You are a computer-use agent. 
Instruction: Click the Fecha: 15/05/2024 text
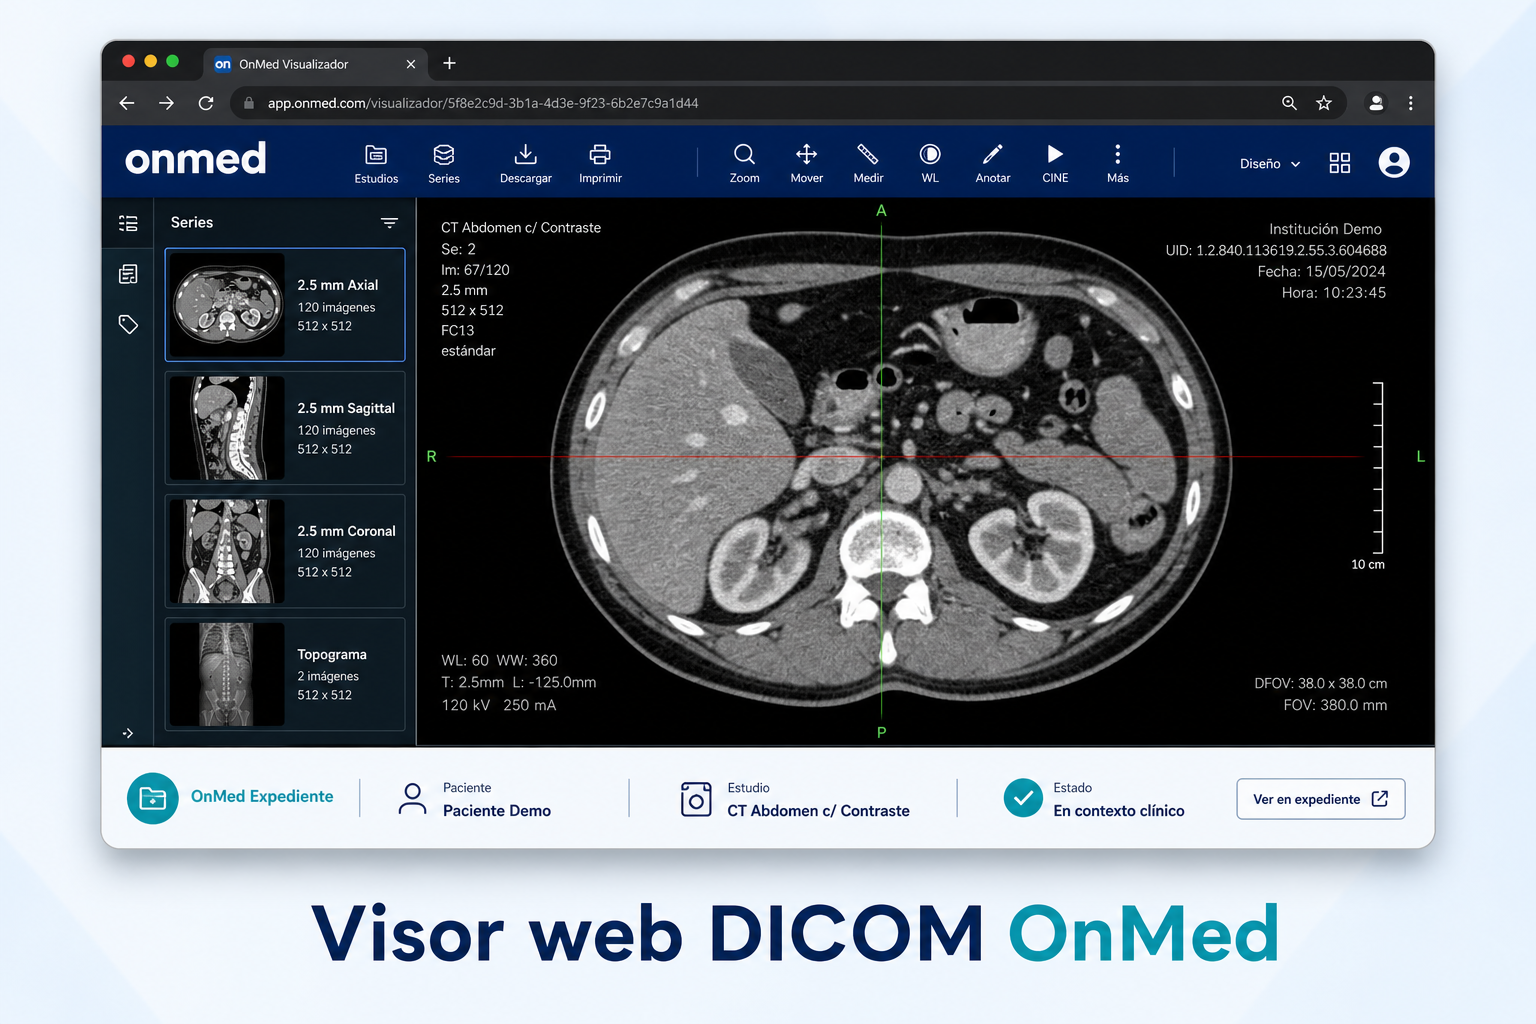[x=1321, y=271]
